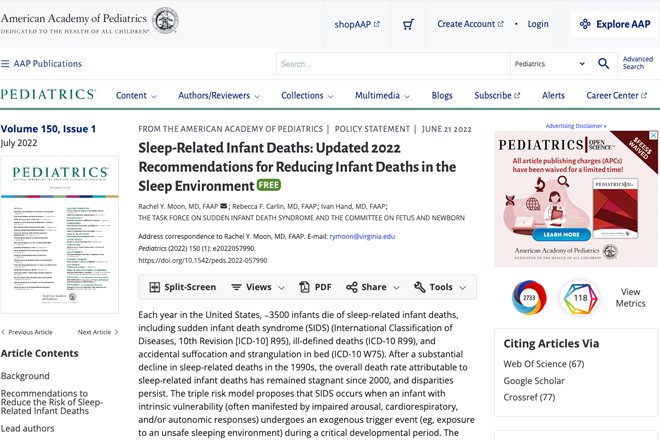
Task: Open View Metrics
Action: (x=630, y=298)
